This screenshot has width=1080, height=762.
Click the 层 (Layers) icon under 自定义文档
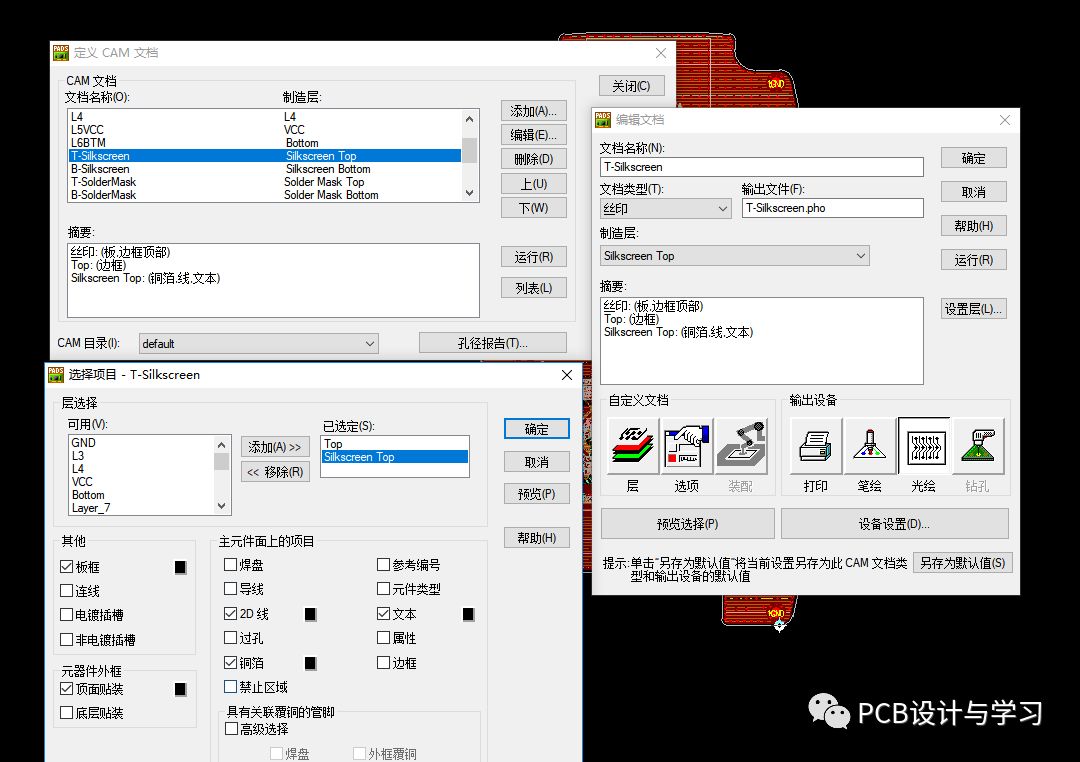[x=632, y=446]
